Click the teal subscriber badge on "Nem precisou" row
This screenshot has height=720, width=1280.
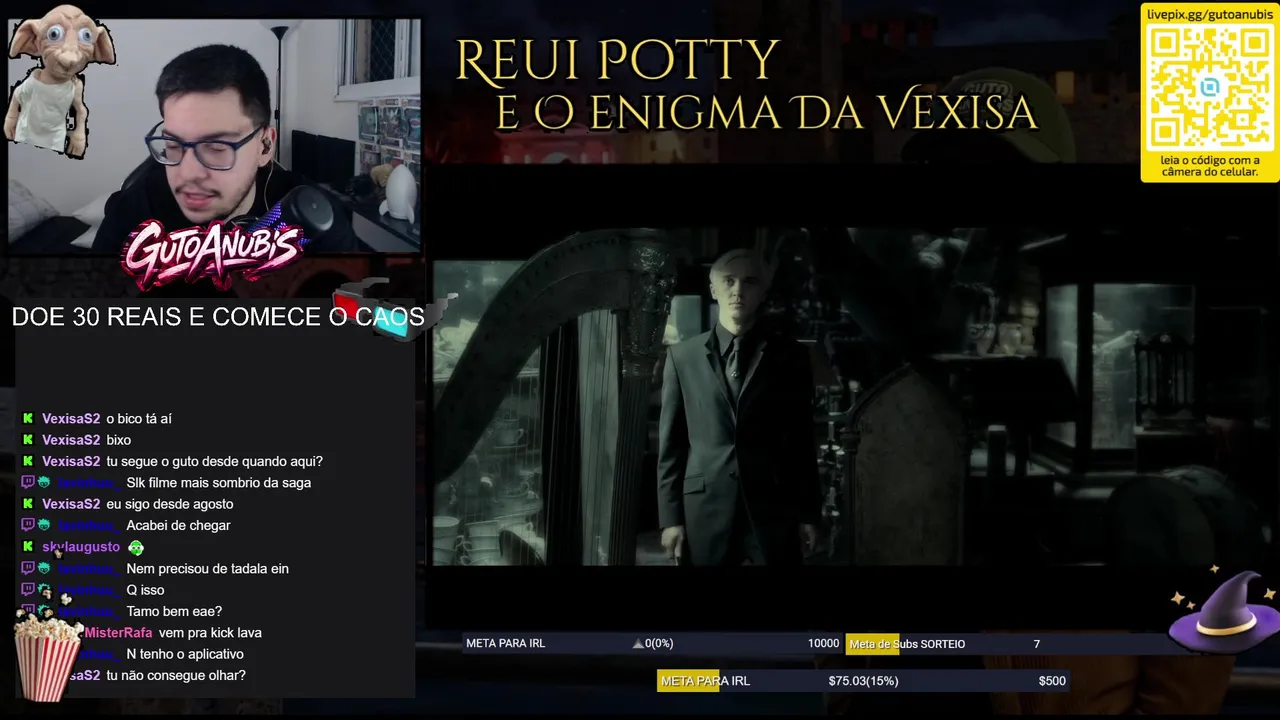coord(44,569)
